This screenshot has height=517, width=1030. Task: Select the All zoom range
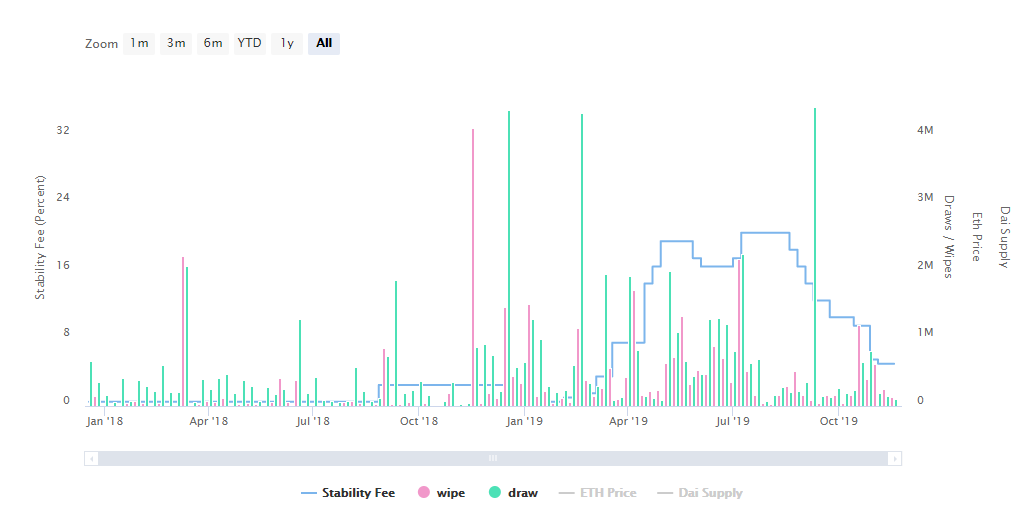[x=324, y=43]
